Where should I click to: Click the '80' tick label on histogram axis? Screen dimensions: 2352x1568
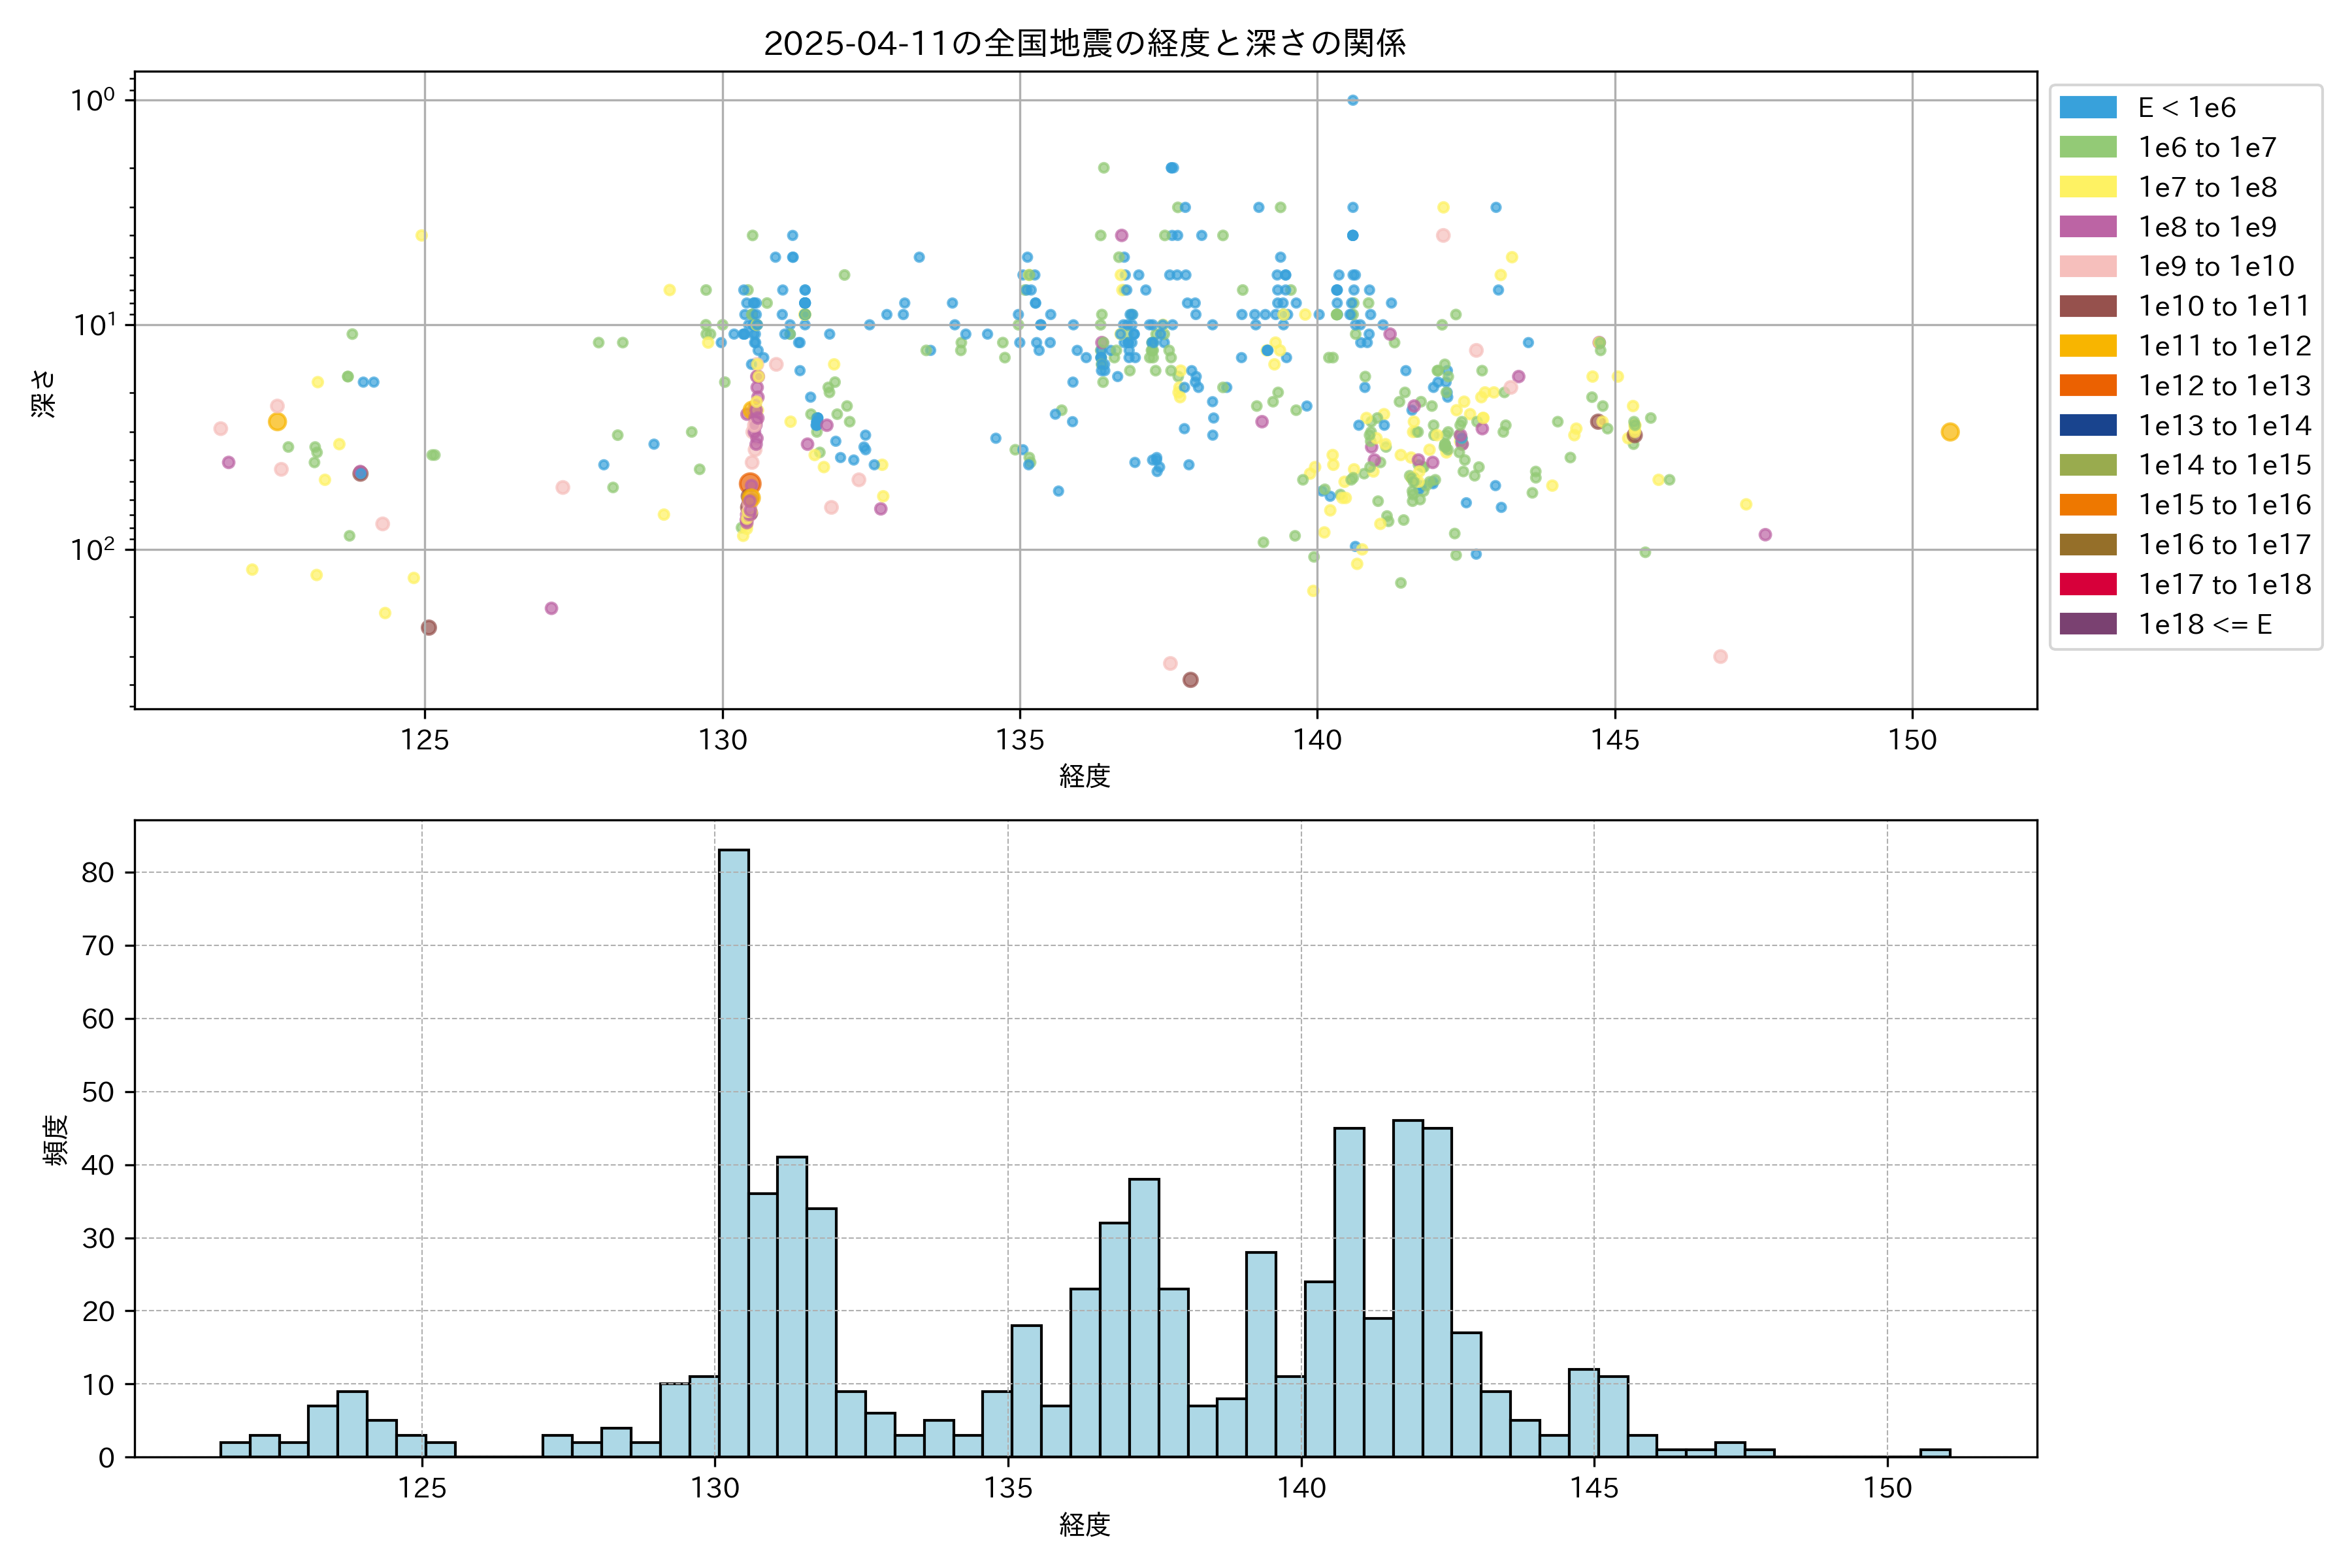pyautogui.click(x=98, y=873)
